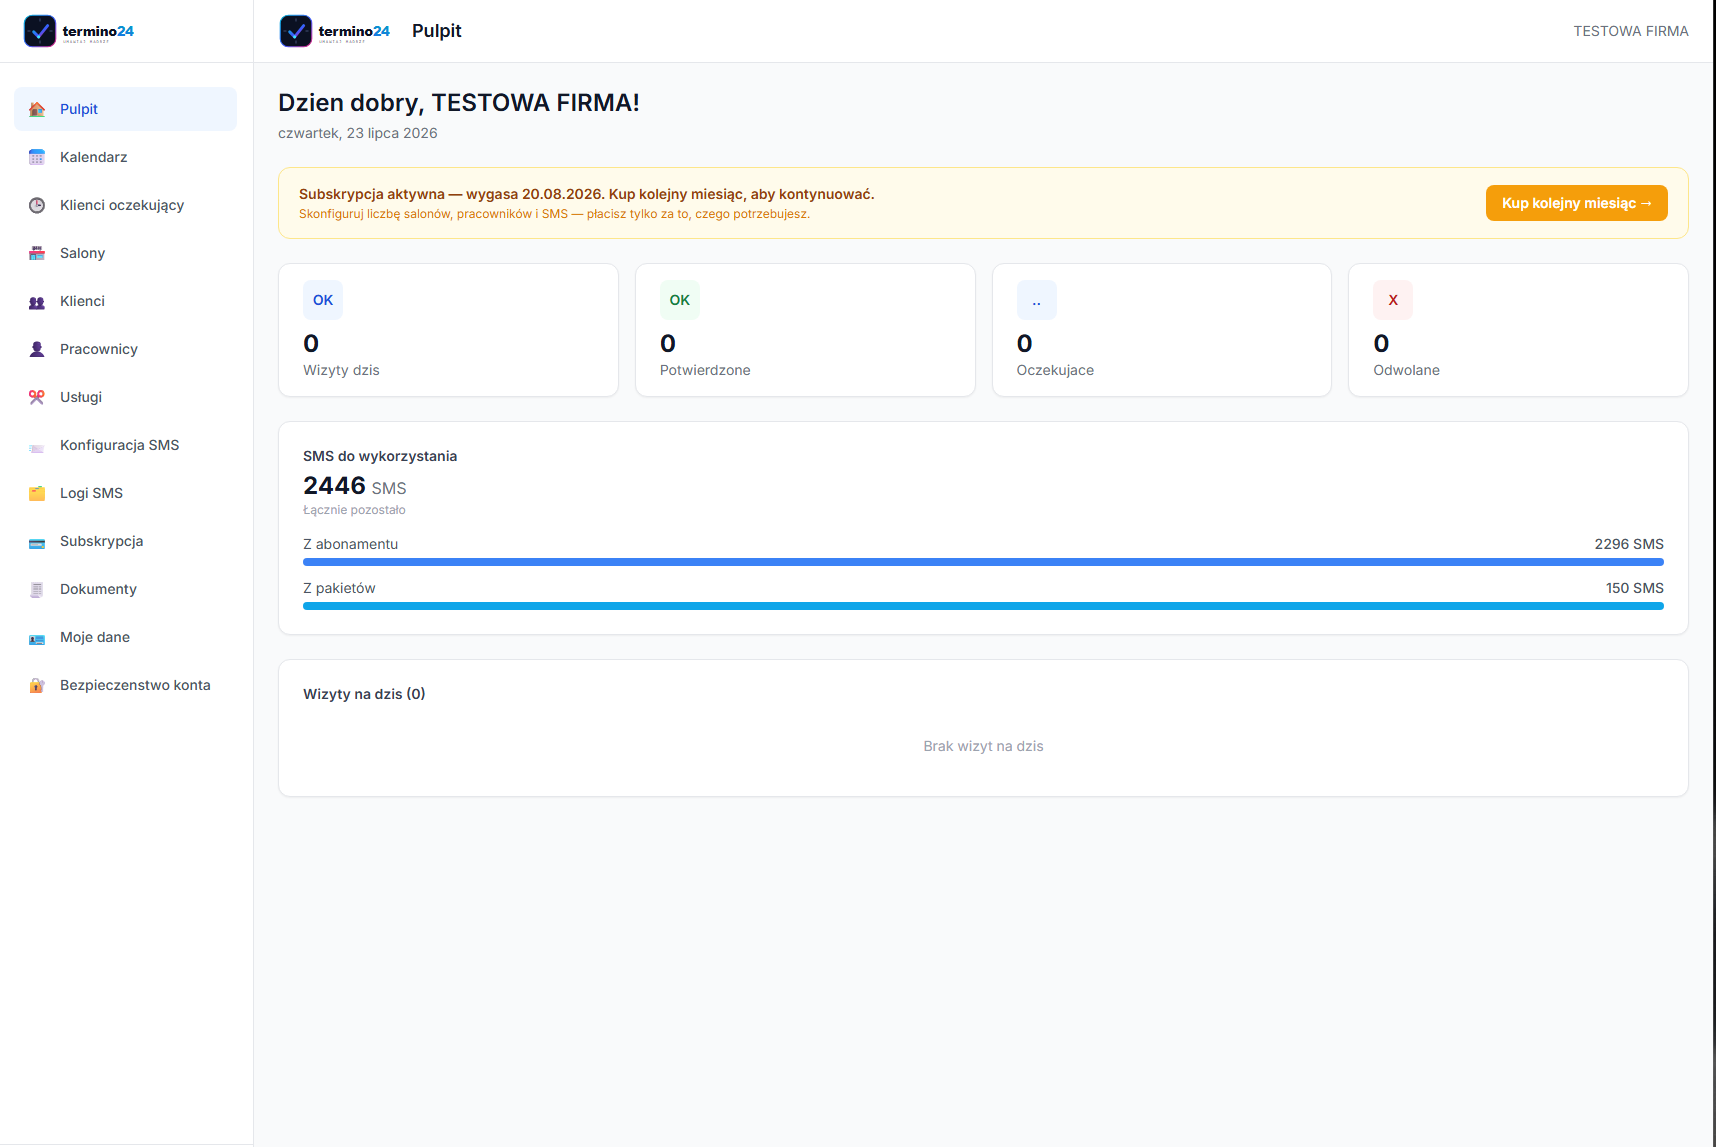
Task: Click the Bezpieczenstwo konta lock icon
Action: pos(37,685)
